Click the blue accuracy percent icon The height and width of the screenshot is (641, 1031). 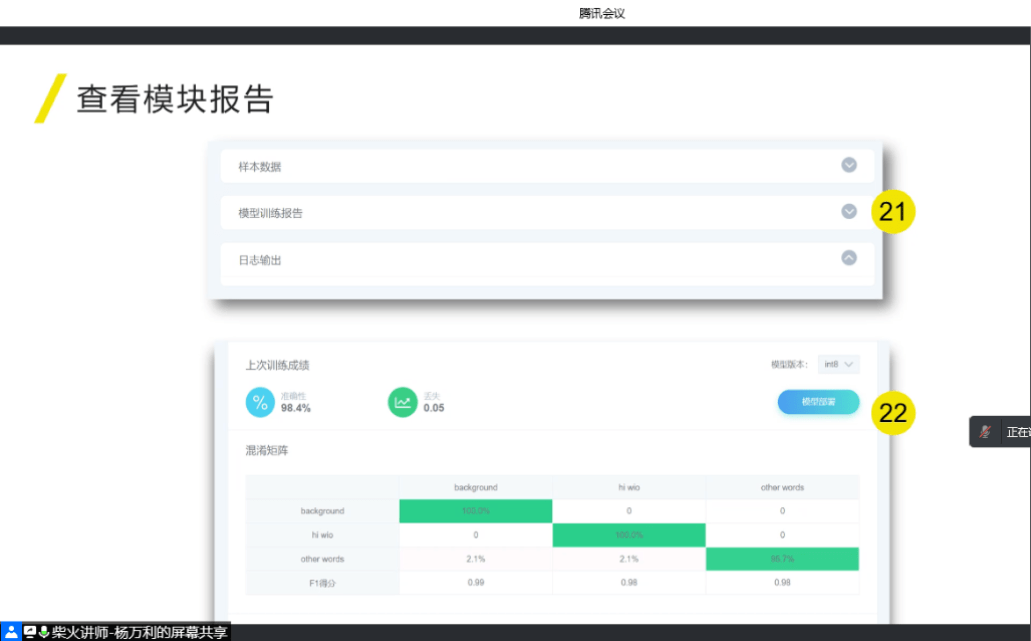tap(260, 403)
